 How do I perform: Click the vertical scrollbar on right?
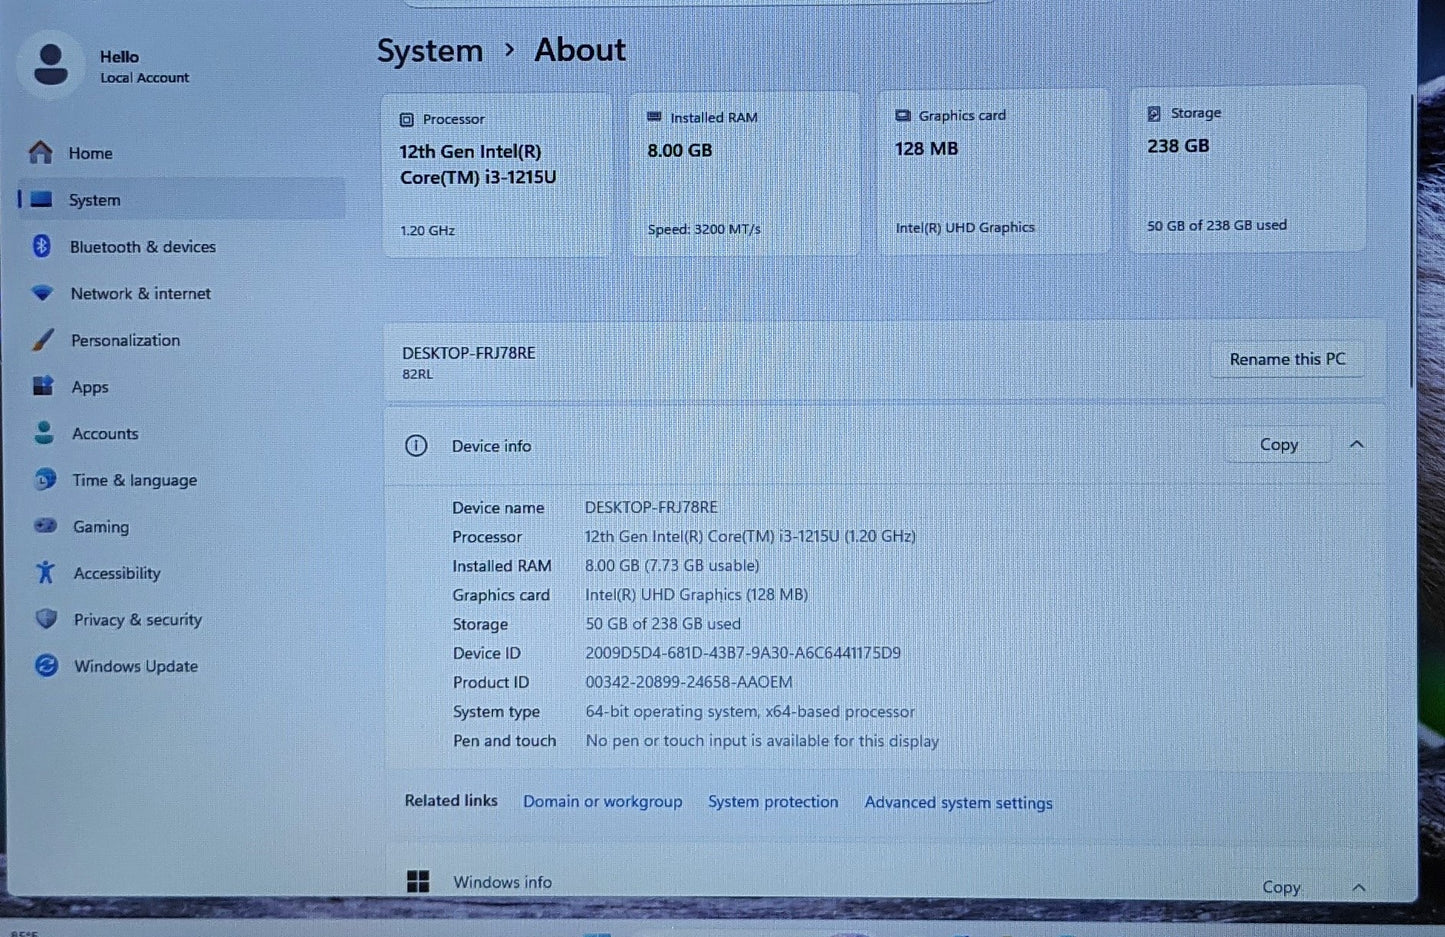(1413, 240)
